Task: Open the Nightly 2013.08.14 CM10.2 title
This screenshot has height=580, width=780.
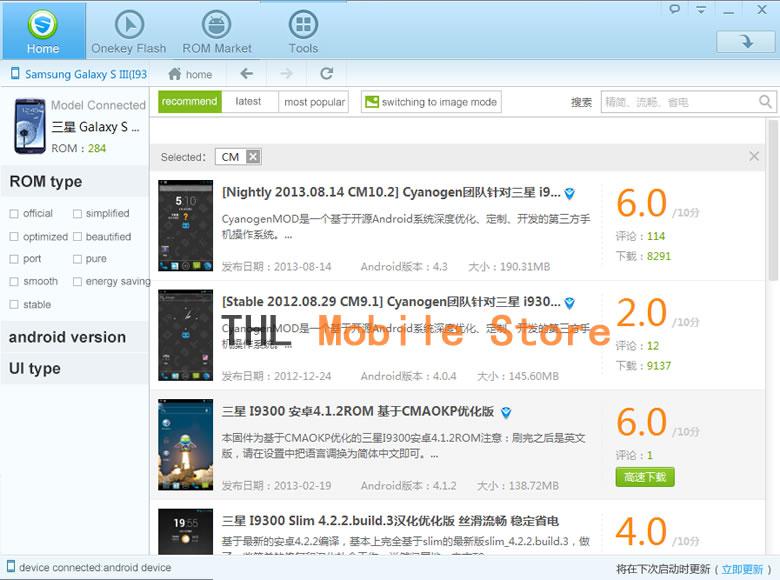Action: (391, 193)
